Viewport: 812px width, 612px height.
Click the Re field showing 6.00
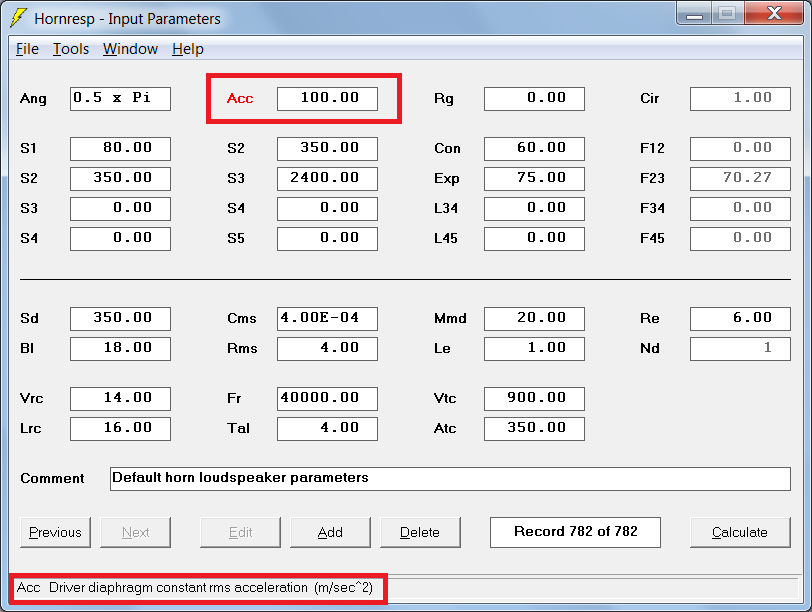pos(741,318)
